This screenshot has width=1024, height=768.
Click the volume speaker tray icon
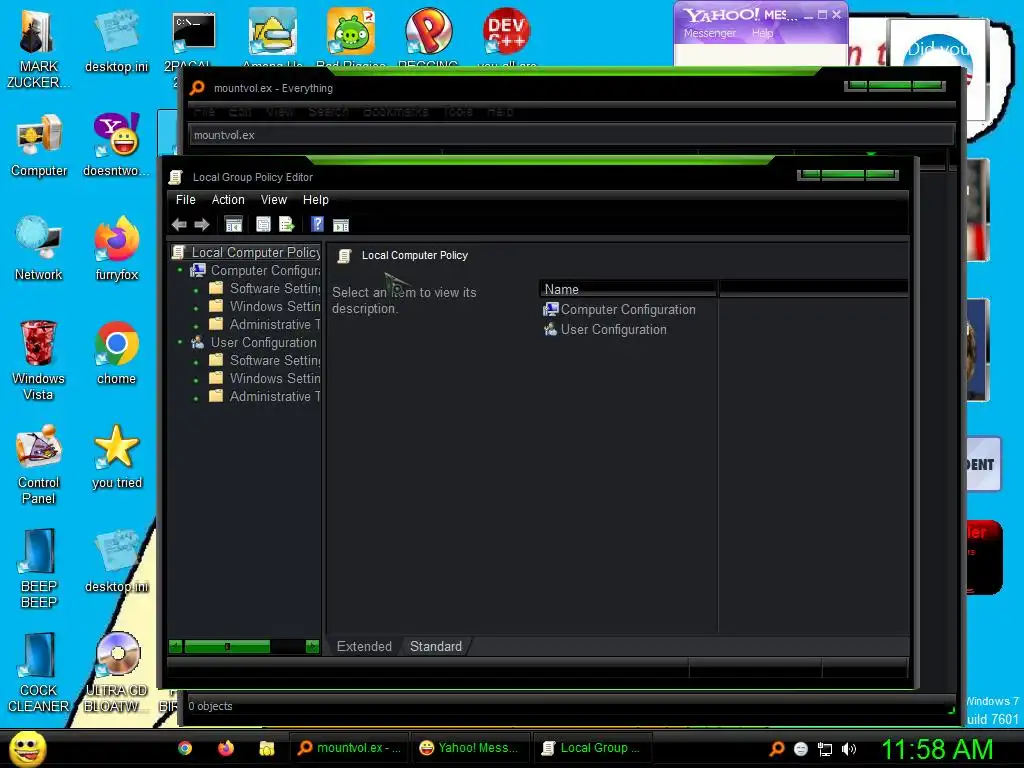[849, 749]
